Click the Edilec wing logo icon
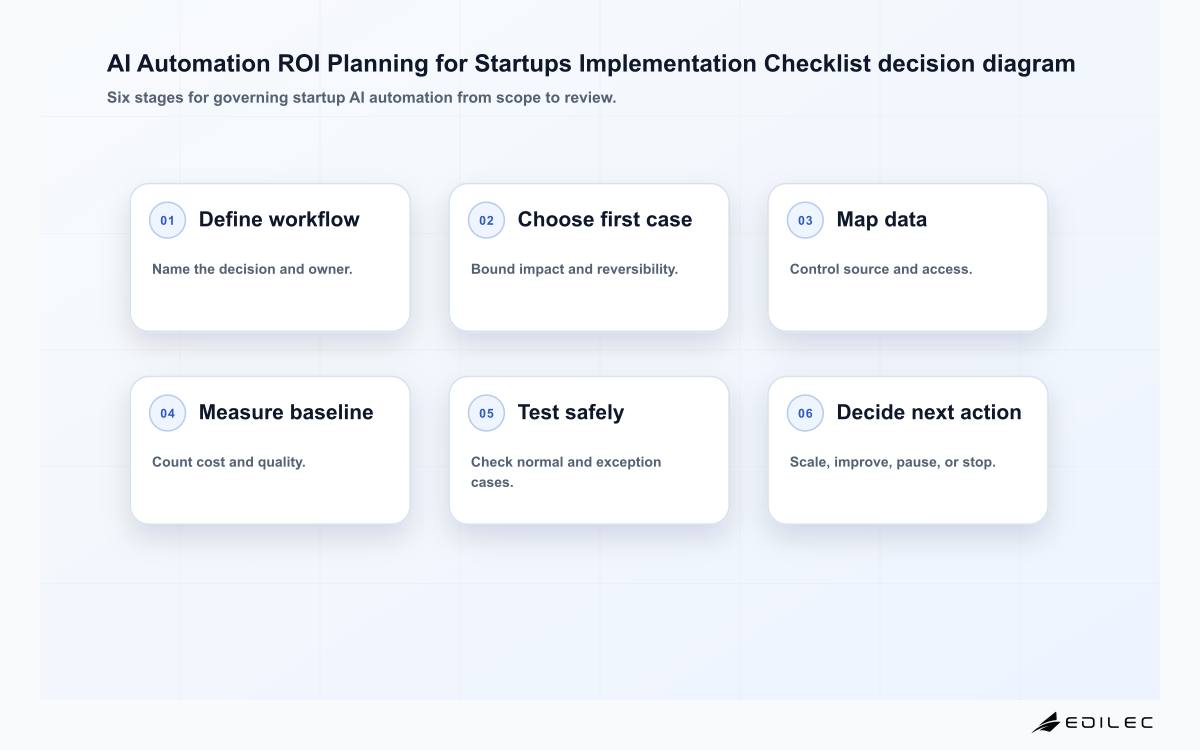The width and height of the screenshot is (1200, 750). (x=1046, y=722)
